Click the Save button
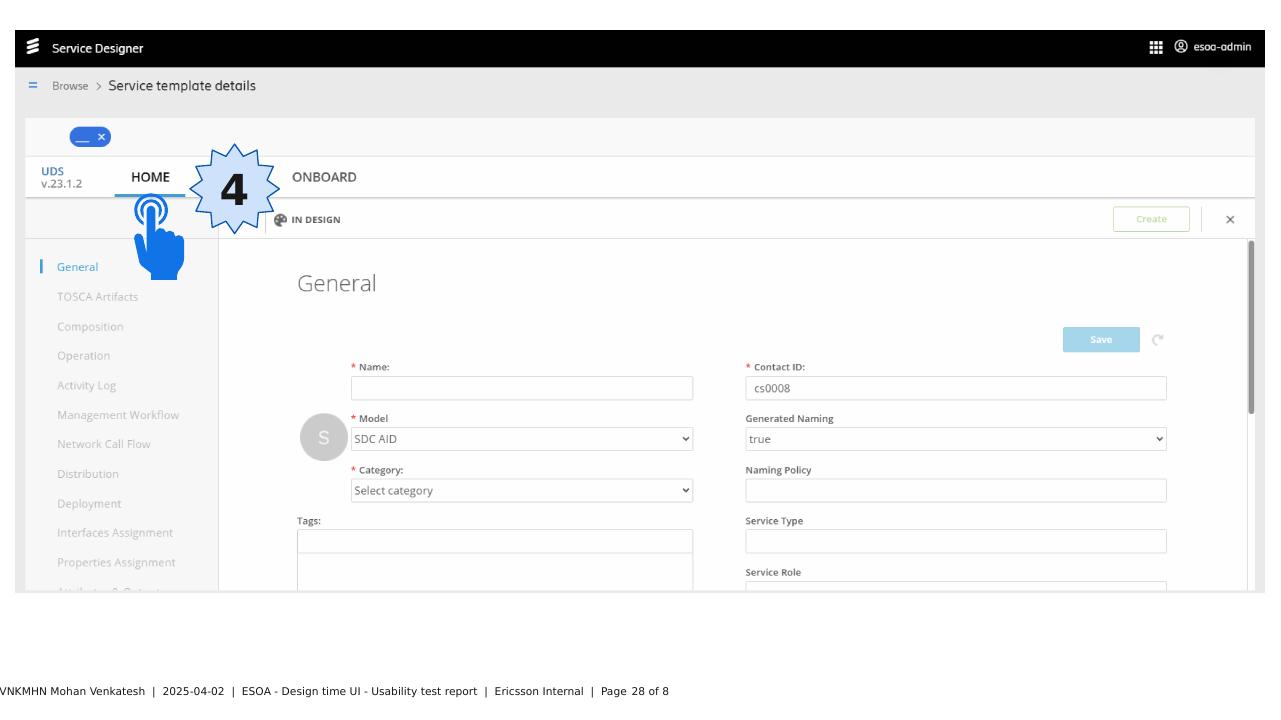 pyautogui.click(x=1101, y=340)
